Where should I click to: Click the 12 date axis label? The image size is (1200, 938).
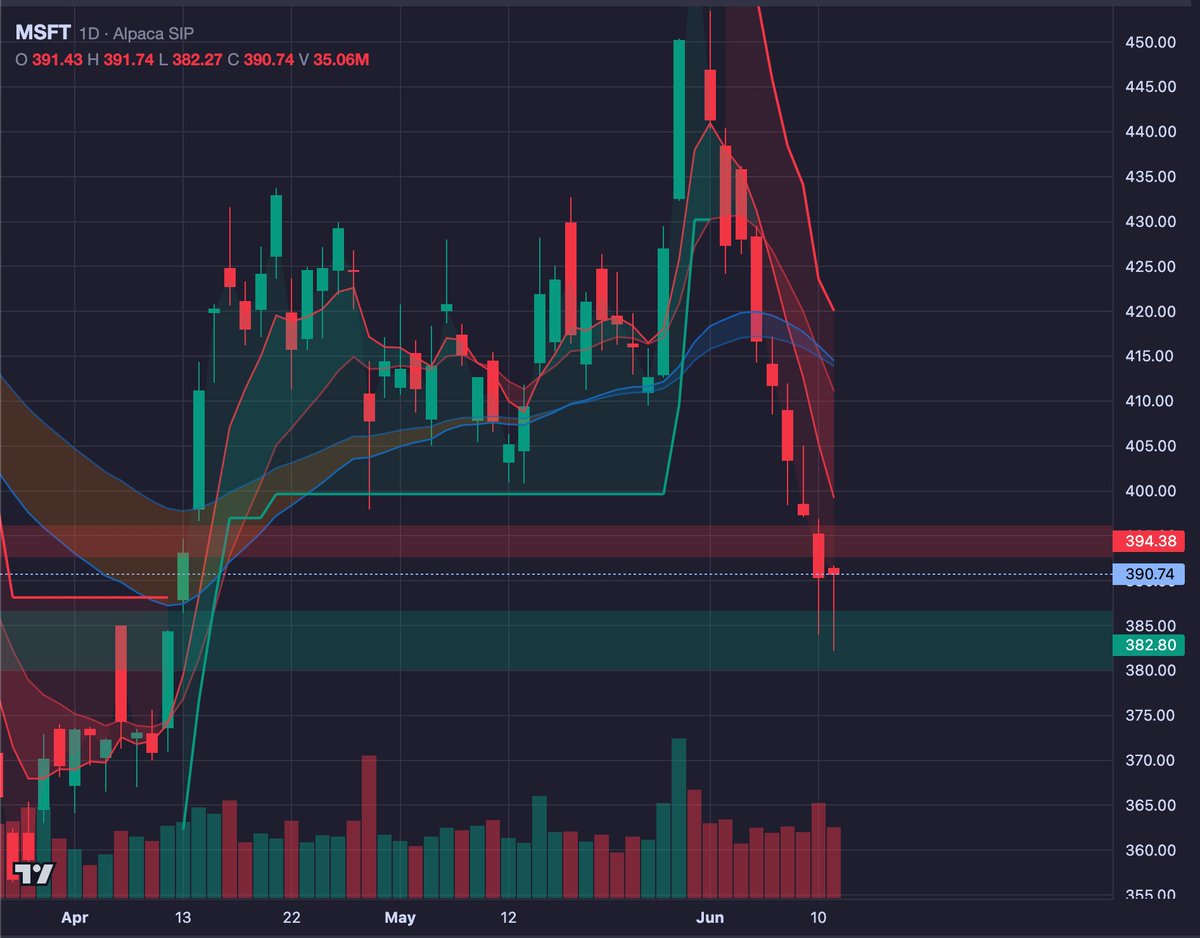pyautogui.click(x=508, y=917)
